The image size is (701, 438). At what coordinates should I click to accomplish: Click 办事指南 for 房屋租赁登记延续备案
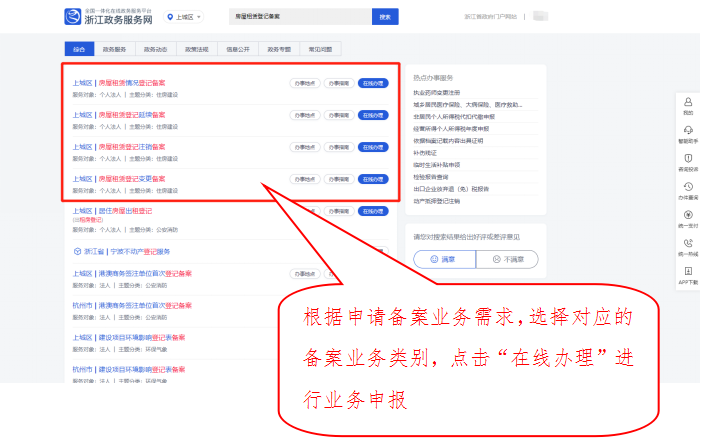pos(339,115)
